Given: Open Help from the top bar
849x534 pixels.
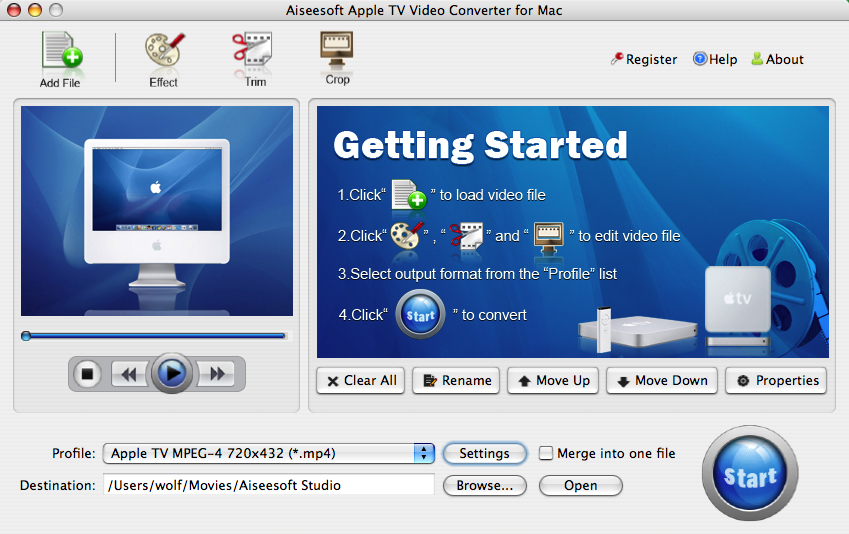Looking at the screenshot, I should tap(700, 59).
